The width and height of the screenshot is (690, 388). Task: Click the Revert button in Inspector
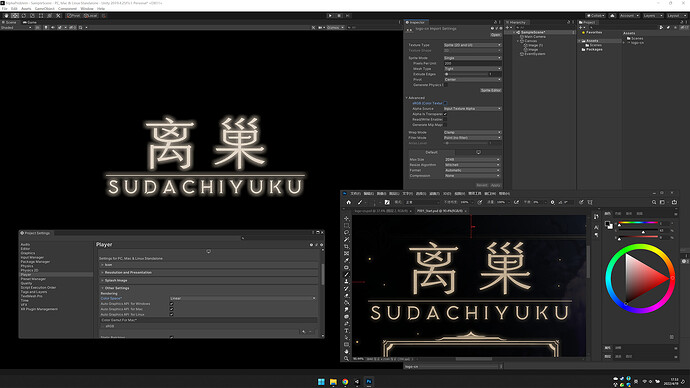pyautogui.click(x=482, y=185)
